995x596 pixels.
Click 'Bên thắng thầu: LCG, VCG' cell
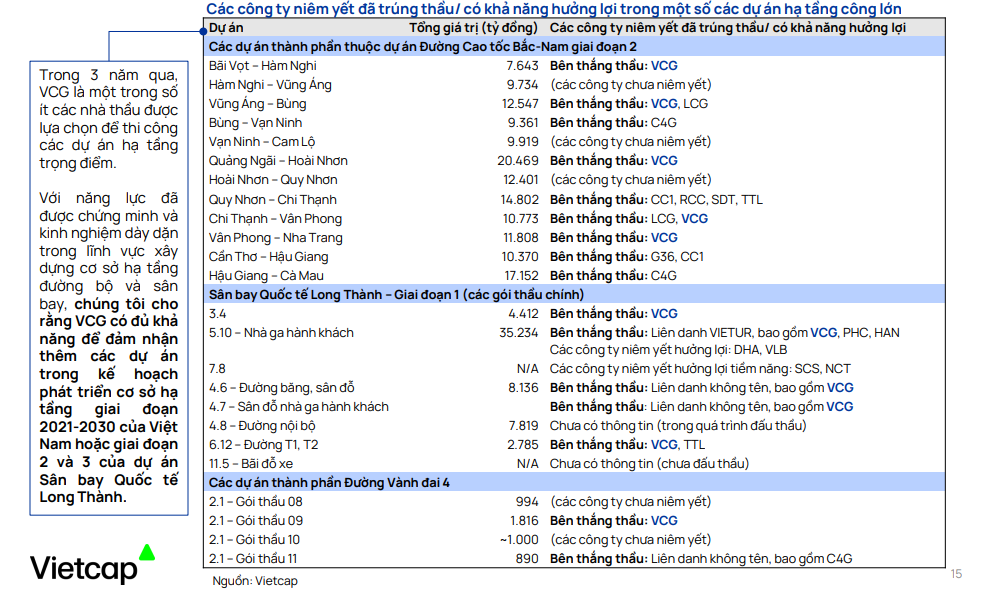click(629, 219)
